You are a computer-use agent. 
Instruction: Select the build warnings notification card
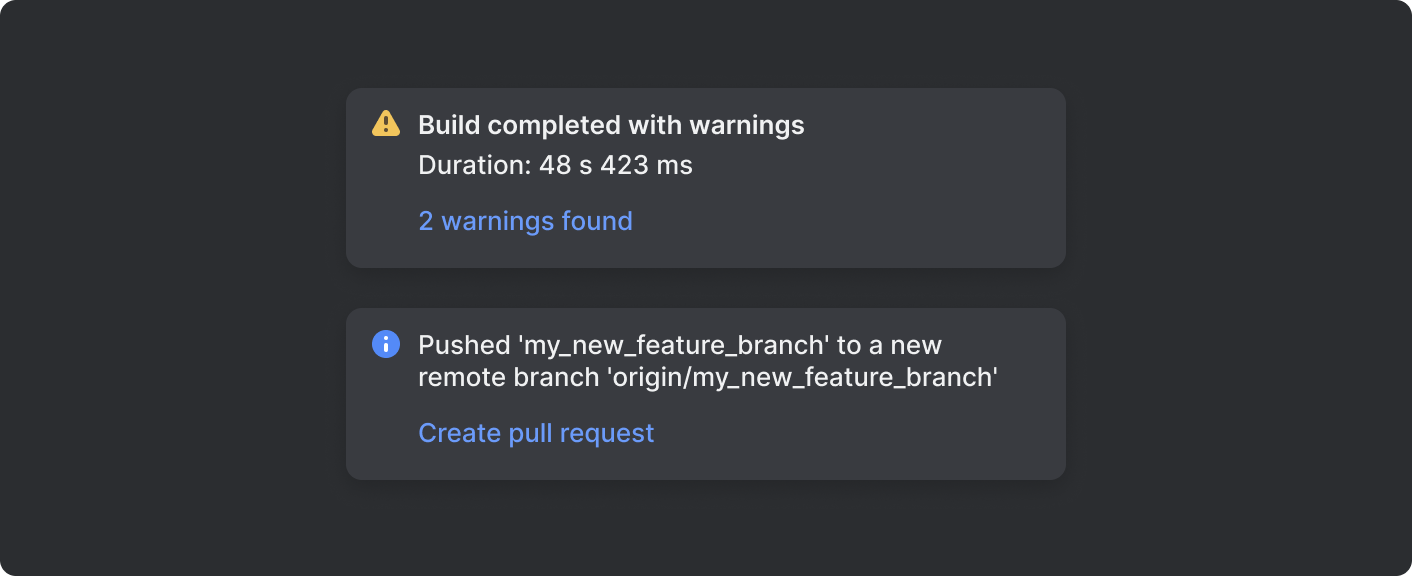705,177
